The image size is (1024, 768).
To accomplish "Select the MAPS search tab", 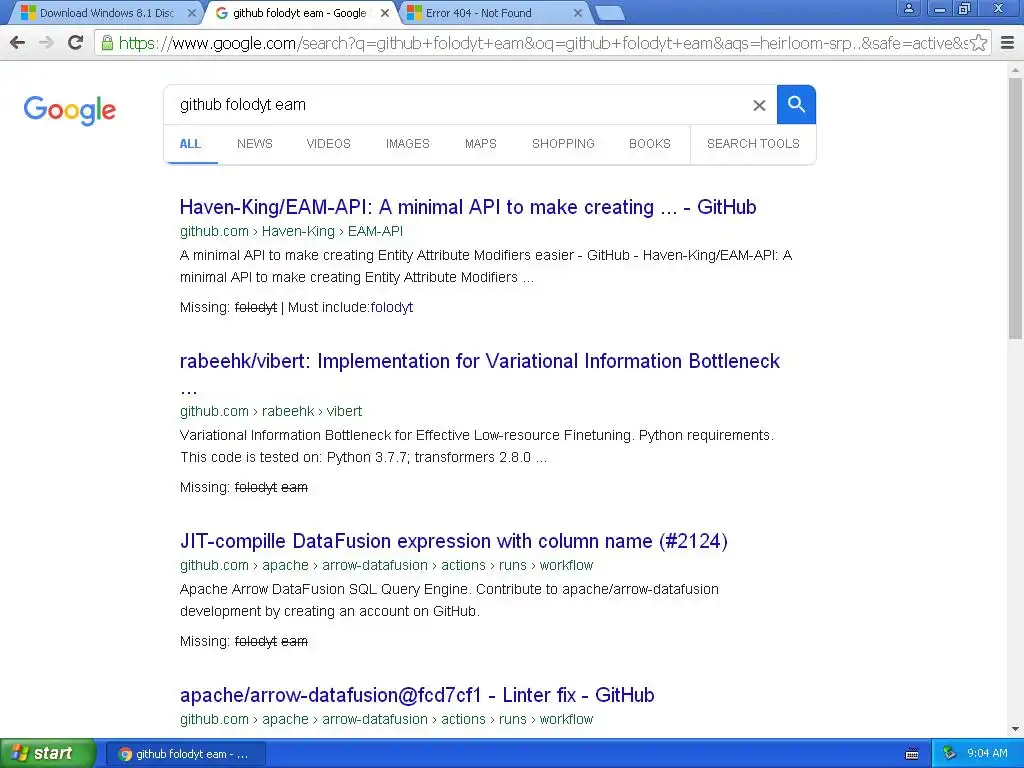I will pos(481,144).
